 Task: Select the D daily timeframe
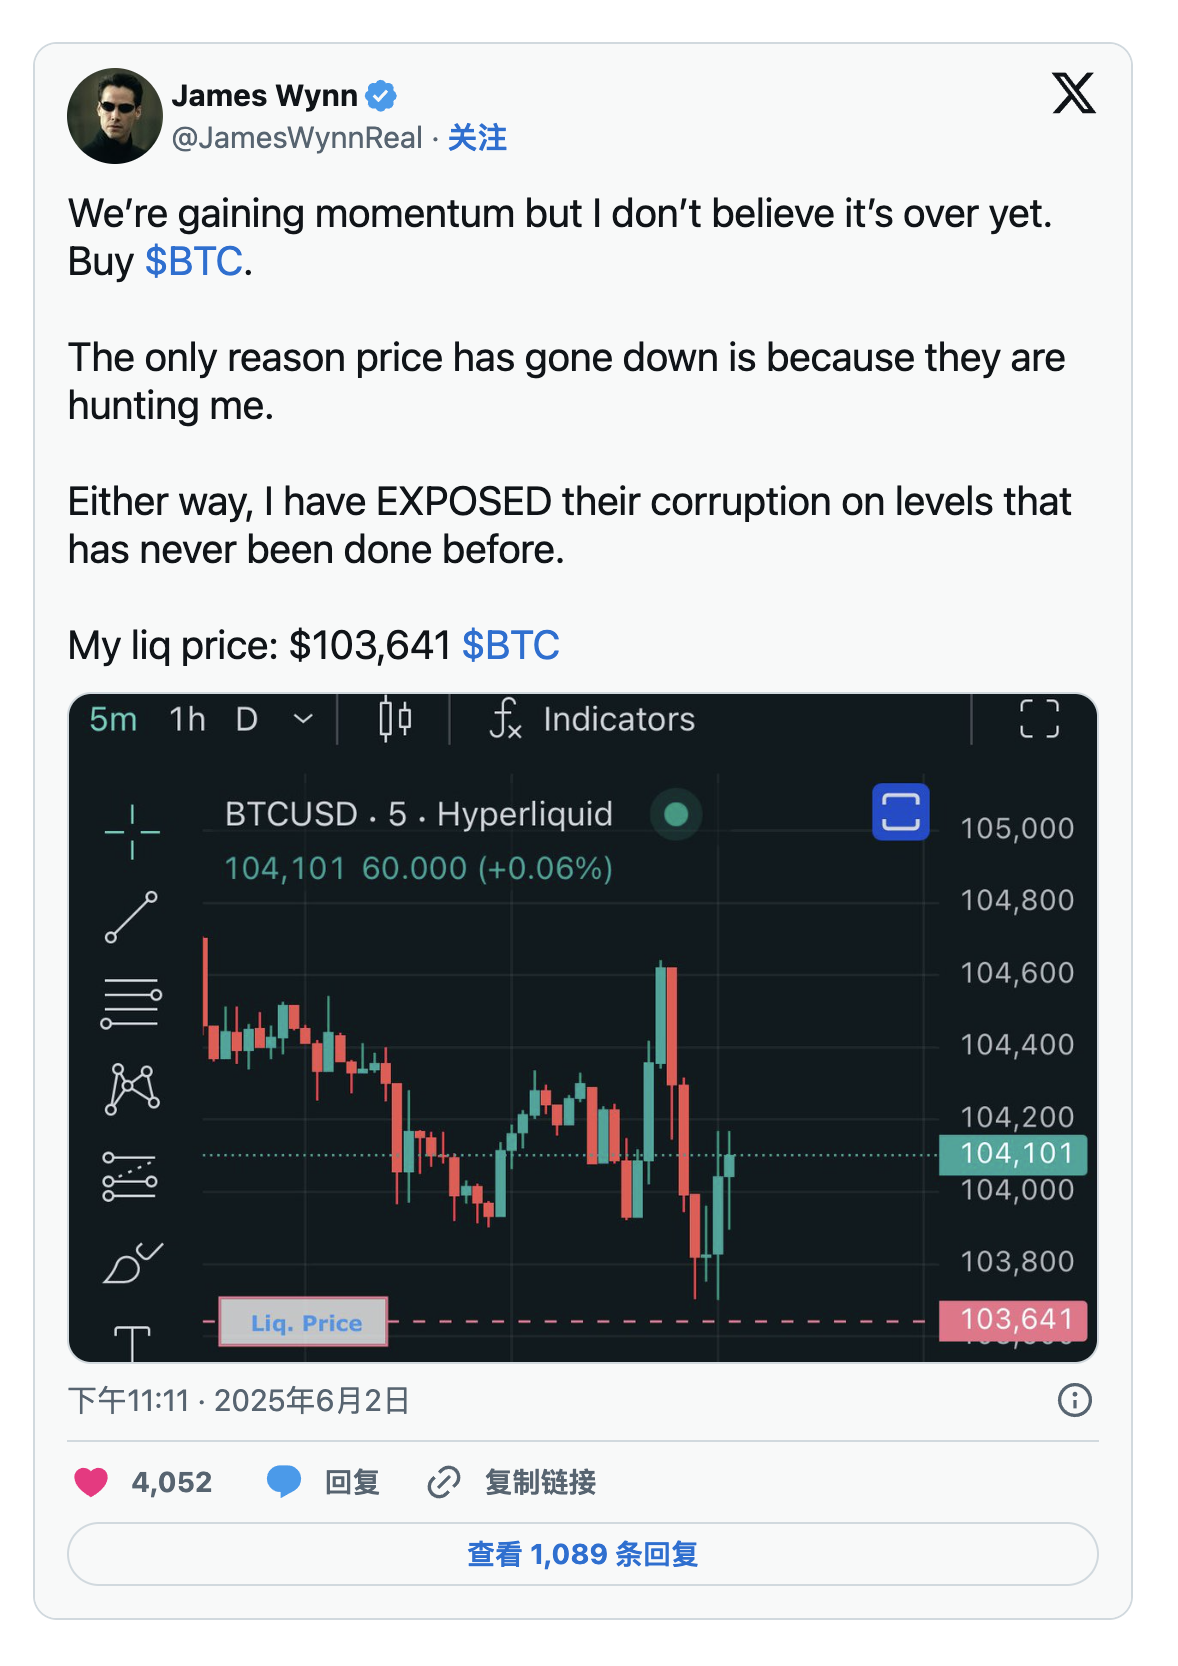coord(247,719)
